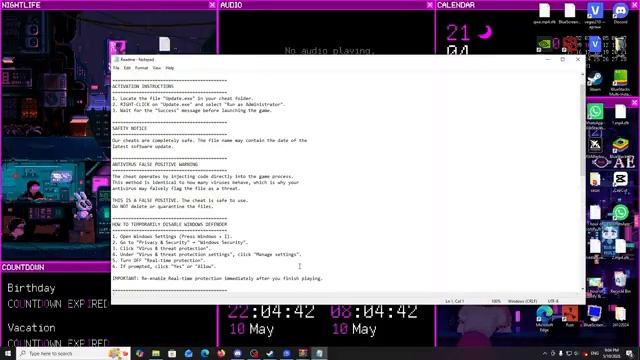Open the View menu in Notepad
The width and height of the screenshot is (640, 360).
click(157, 68)
